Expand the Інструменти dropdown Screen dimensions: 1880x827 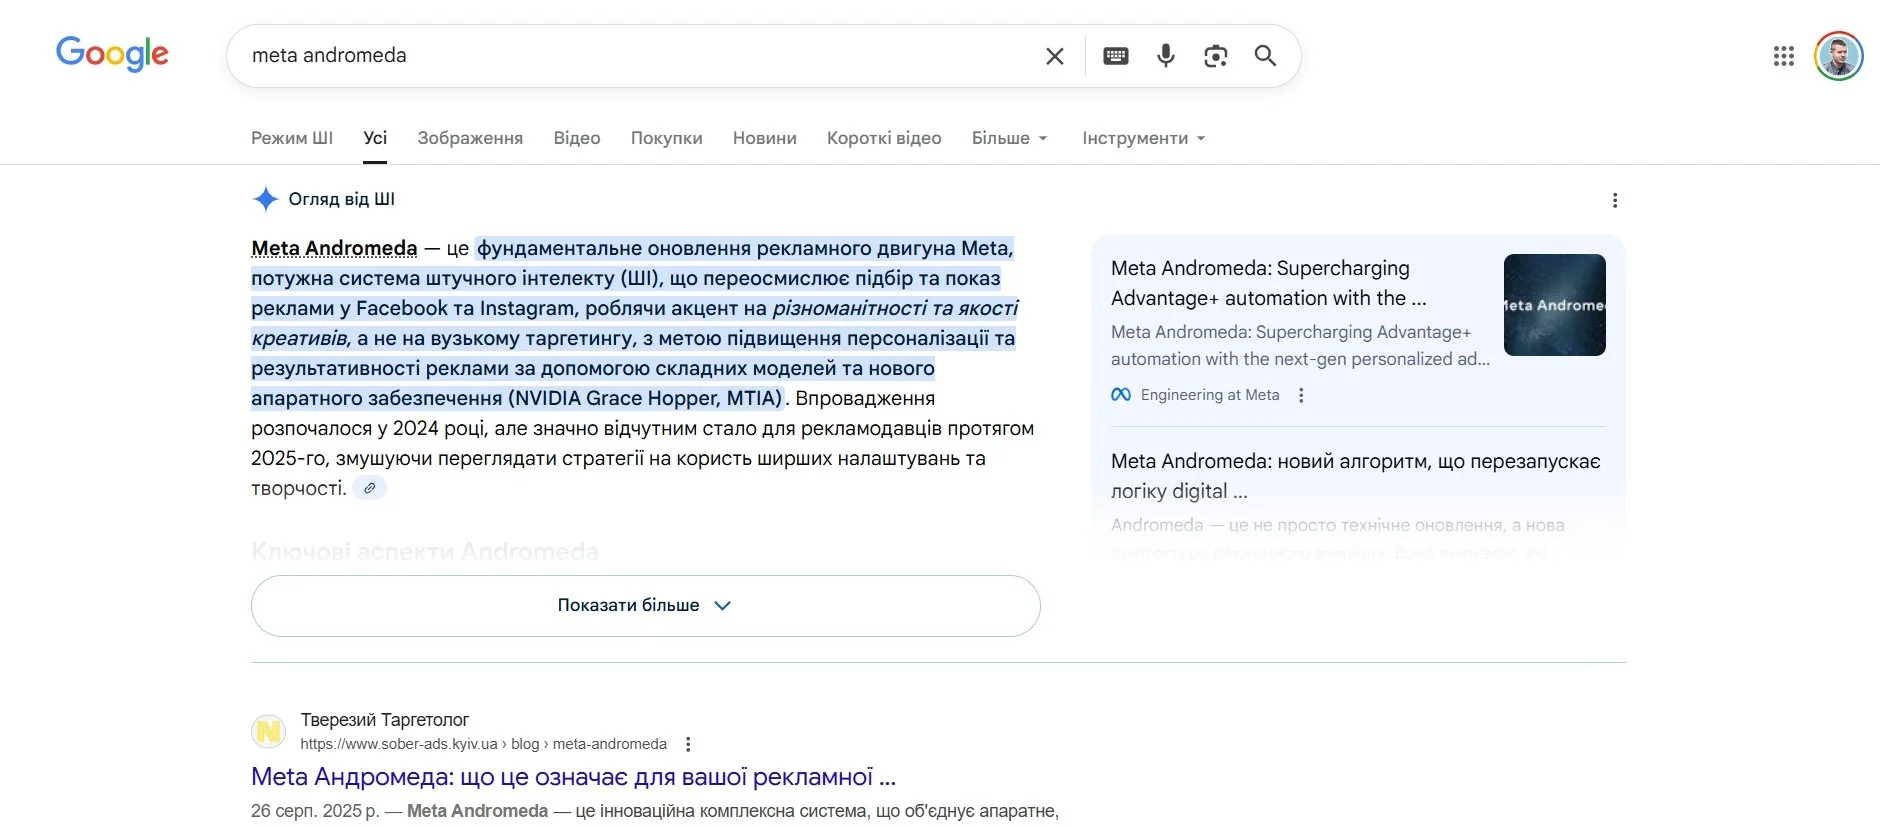pos(1144,138)
